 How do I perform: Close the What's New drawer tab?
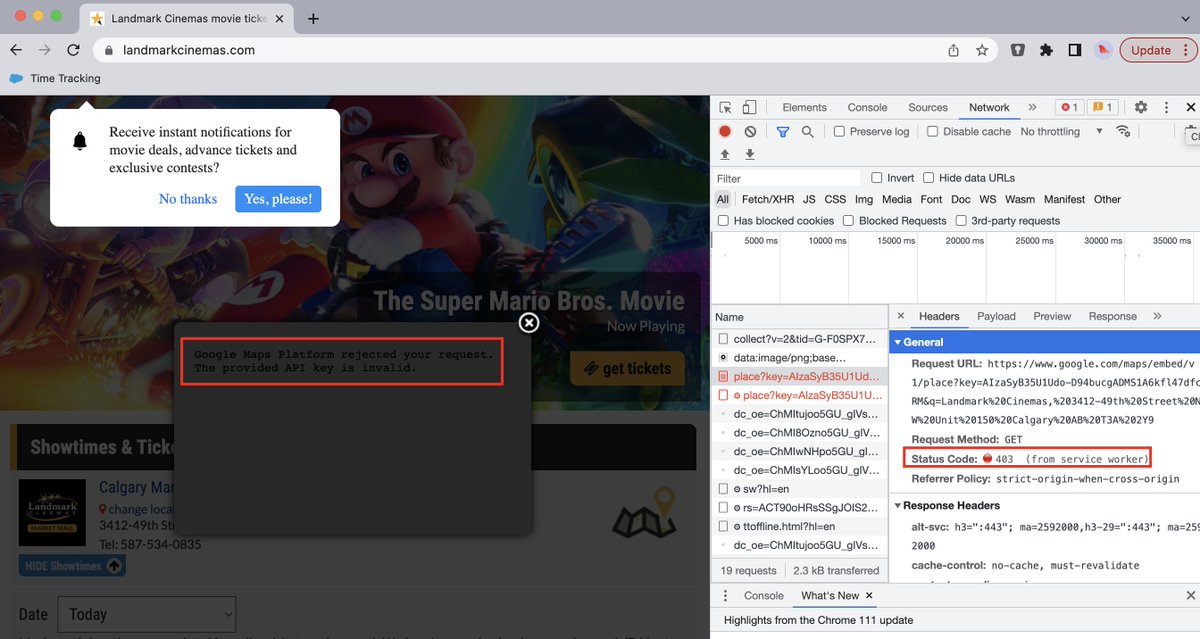point(869,595)
